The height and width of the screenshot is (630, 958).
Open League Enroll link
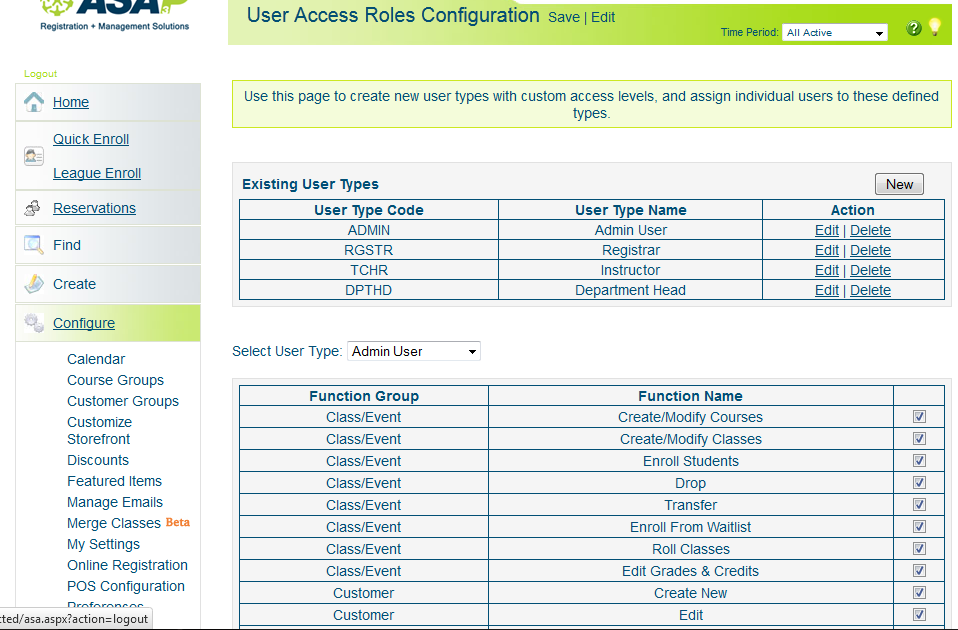pyautogui.click(x=97, y=174)
